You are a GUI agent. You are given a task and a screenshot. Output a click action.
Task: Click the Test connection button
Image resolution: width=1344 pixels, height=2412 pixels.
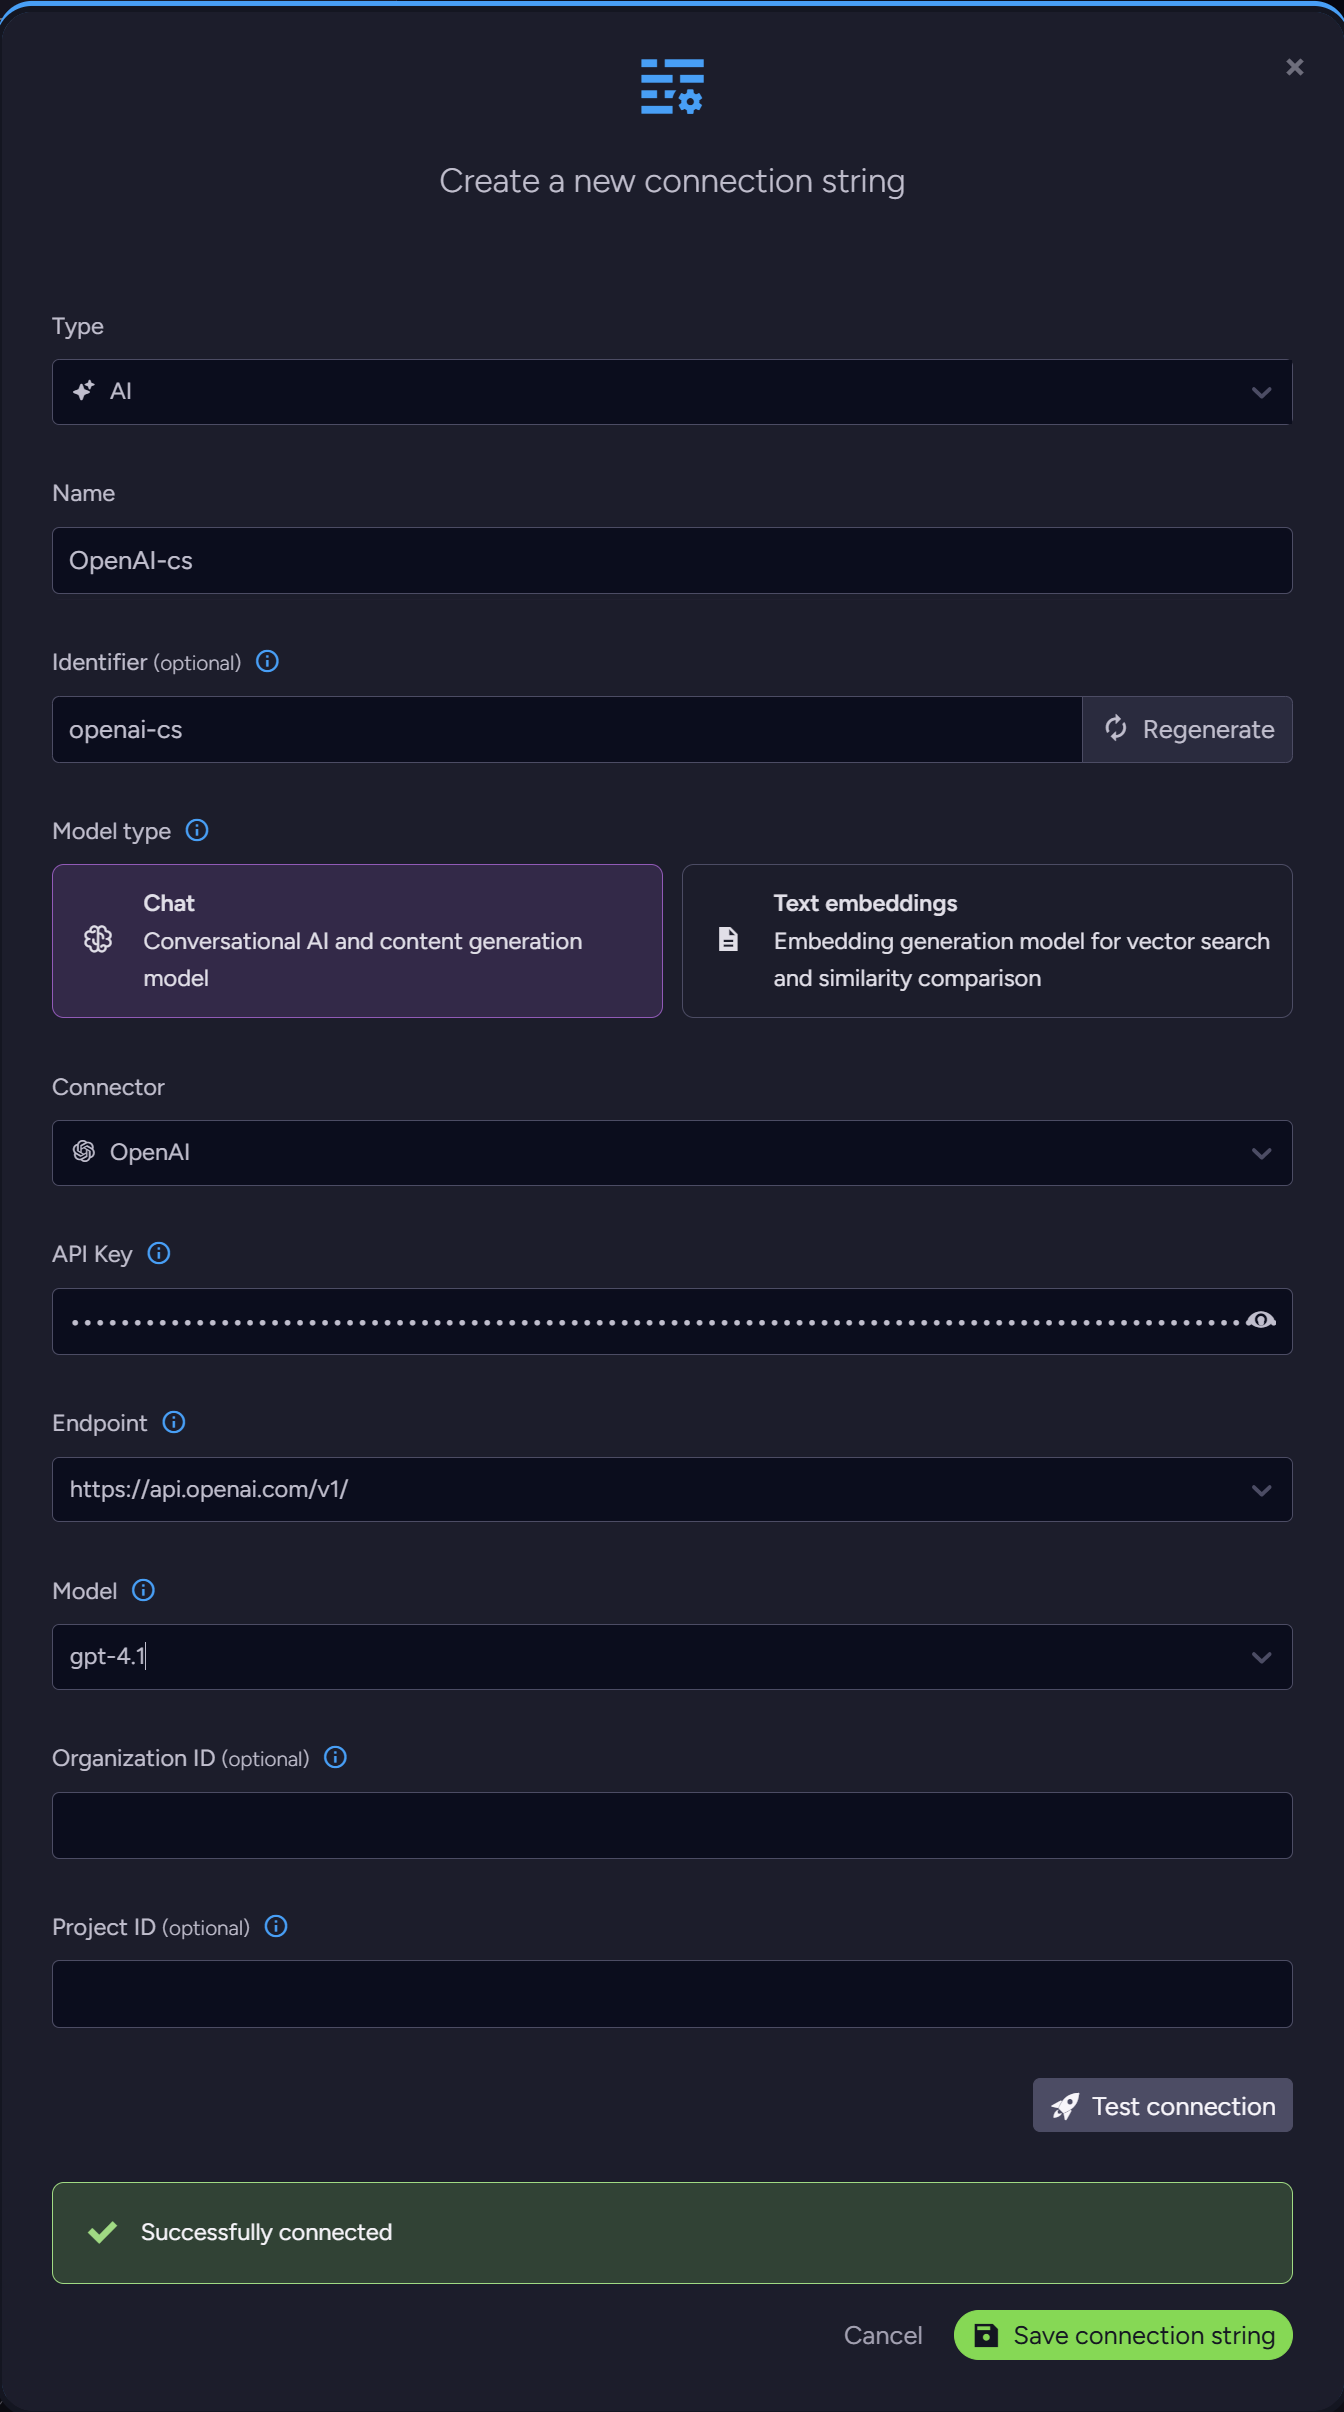1162,2105
